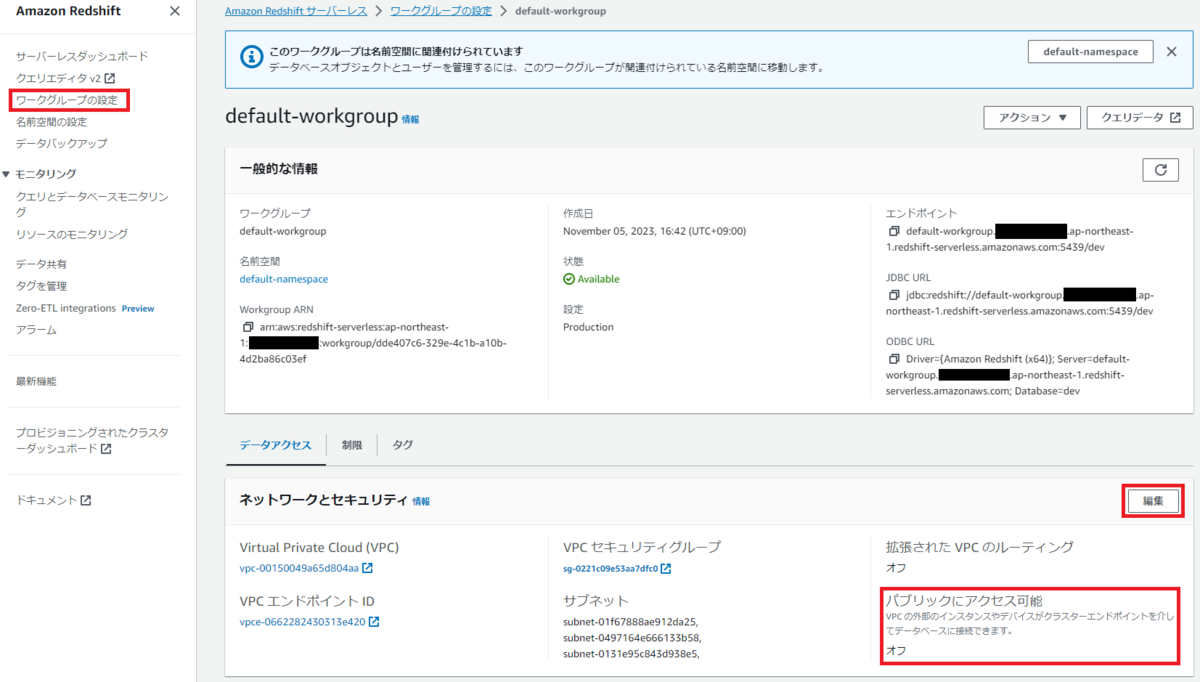
Task: Open default-namespace link under 名前空間
Action: click(284, 279)
